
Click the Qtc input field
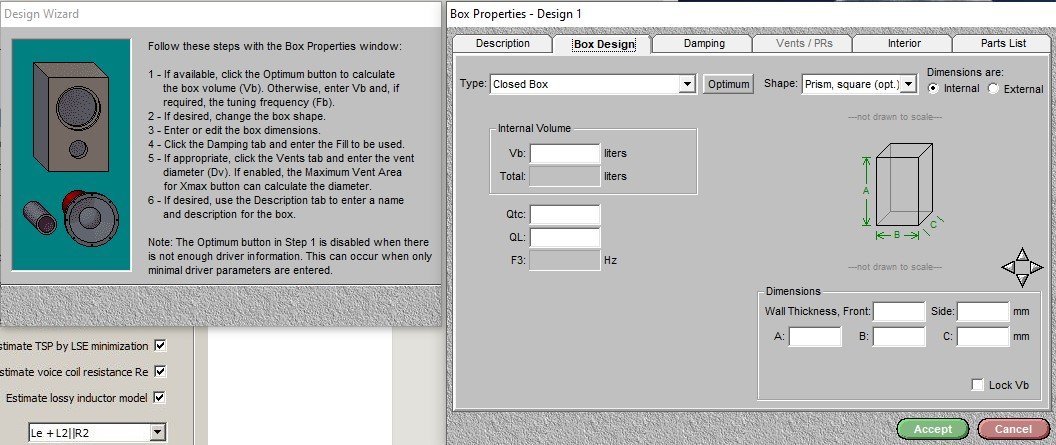[x=564, y=215]
